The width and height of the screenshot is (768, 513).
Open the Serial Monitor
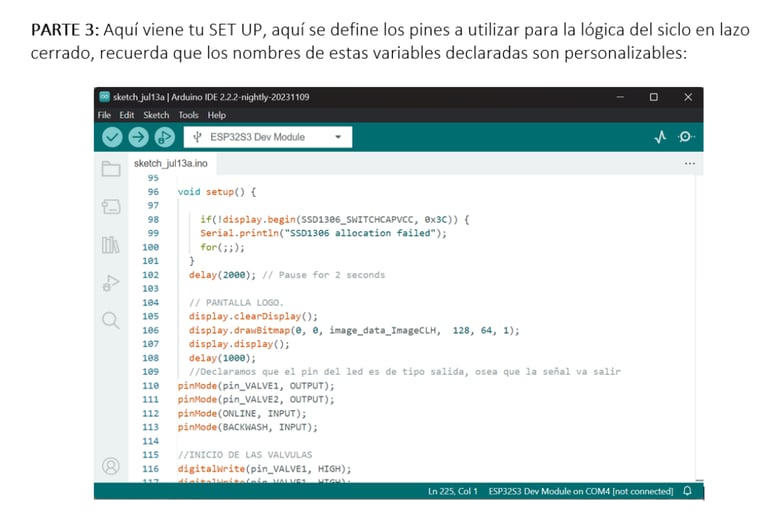coord(686,137)
